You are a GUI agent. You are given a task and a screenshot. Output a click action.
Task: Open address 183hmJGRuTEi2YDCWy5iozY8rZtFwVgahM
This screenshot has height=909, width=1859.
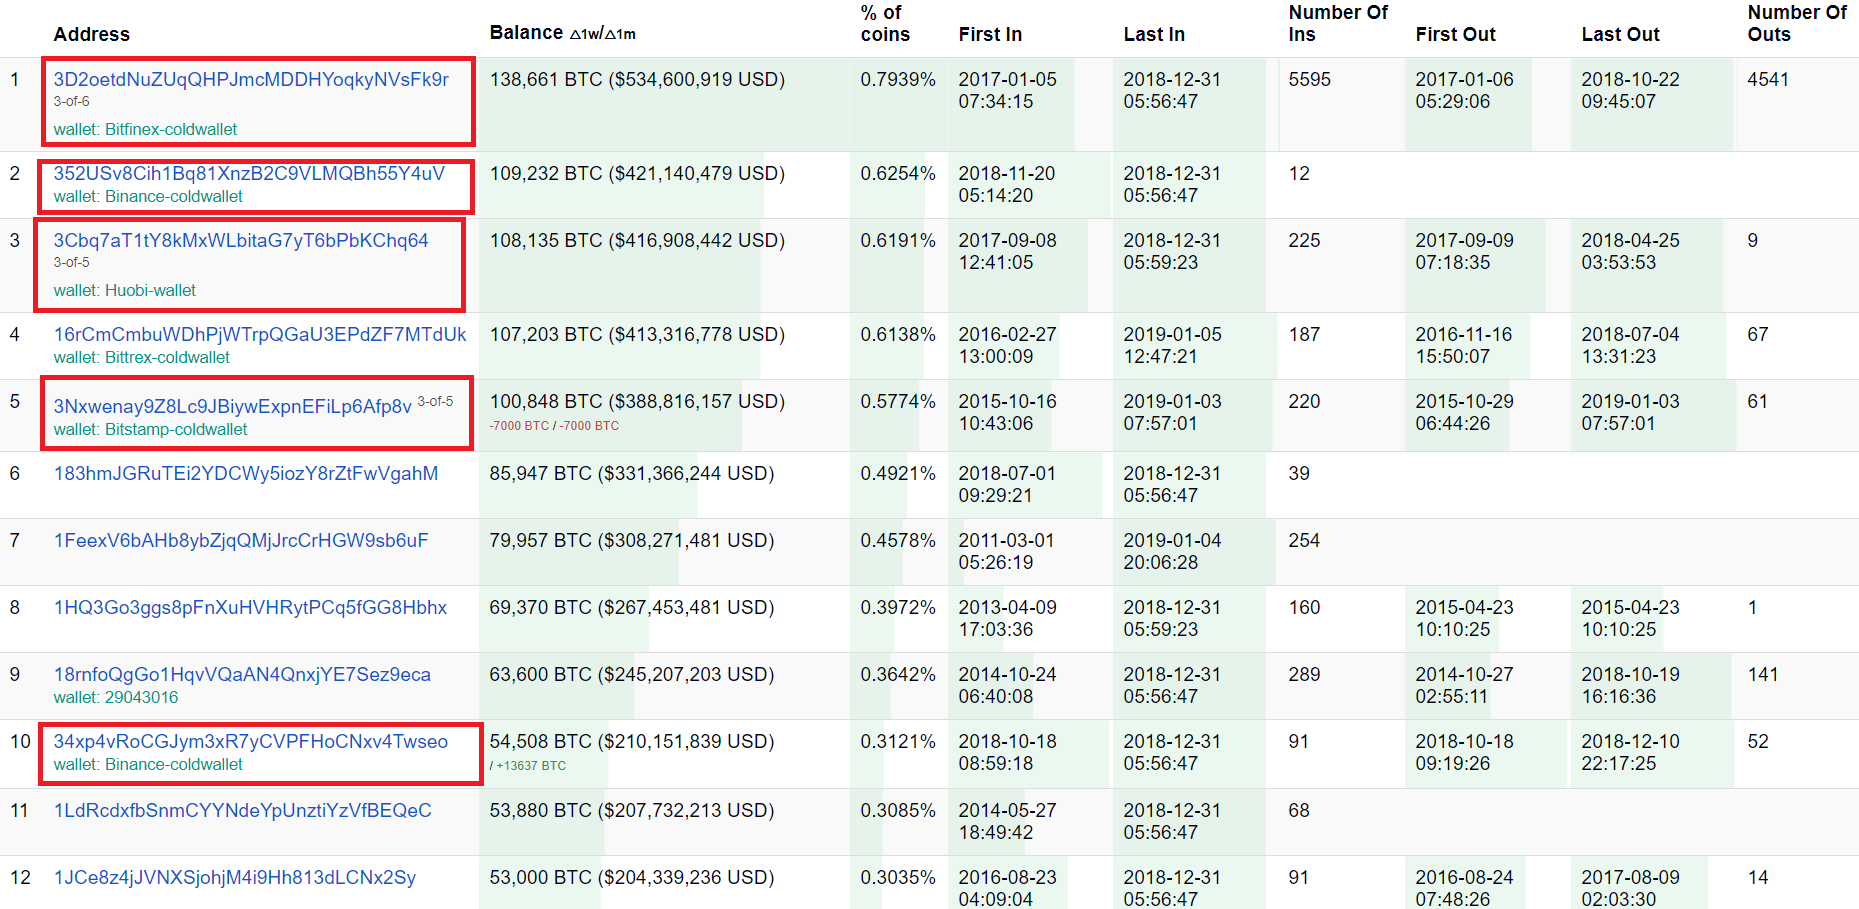pyautogui.click(x=246, y=473)
